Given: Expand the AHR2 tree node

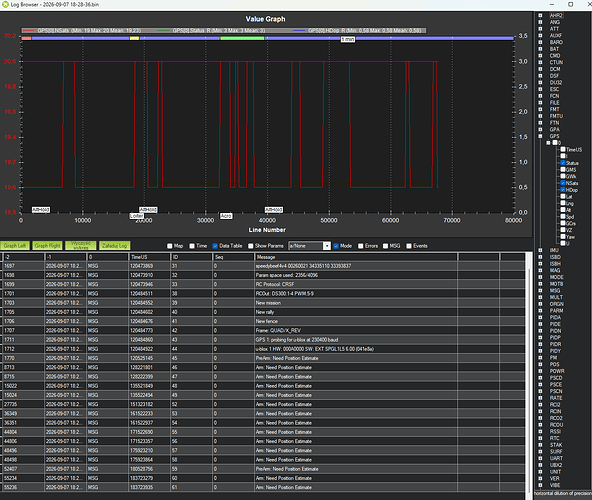Looking at the screenshot, I should tap(540, 15).
